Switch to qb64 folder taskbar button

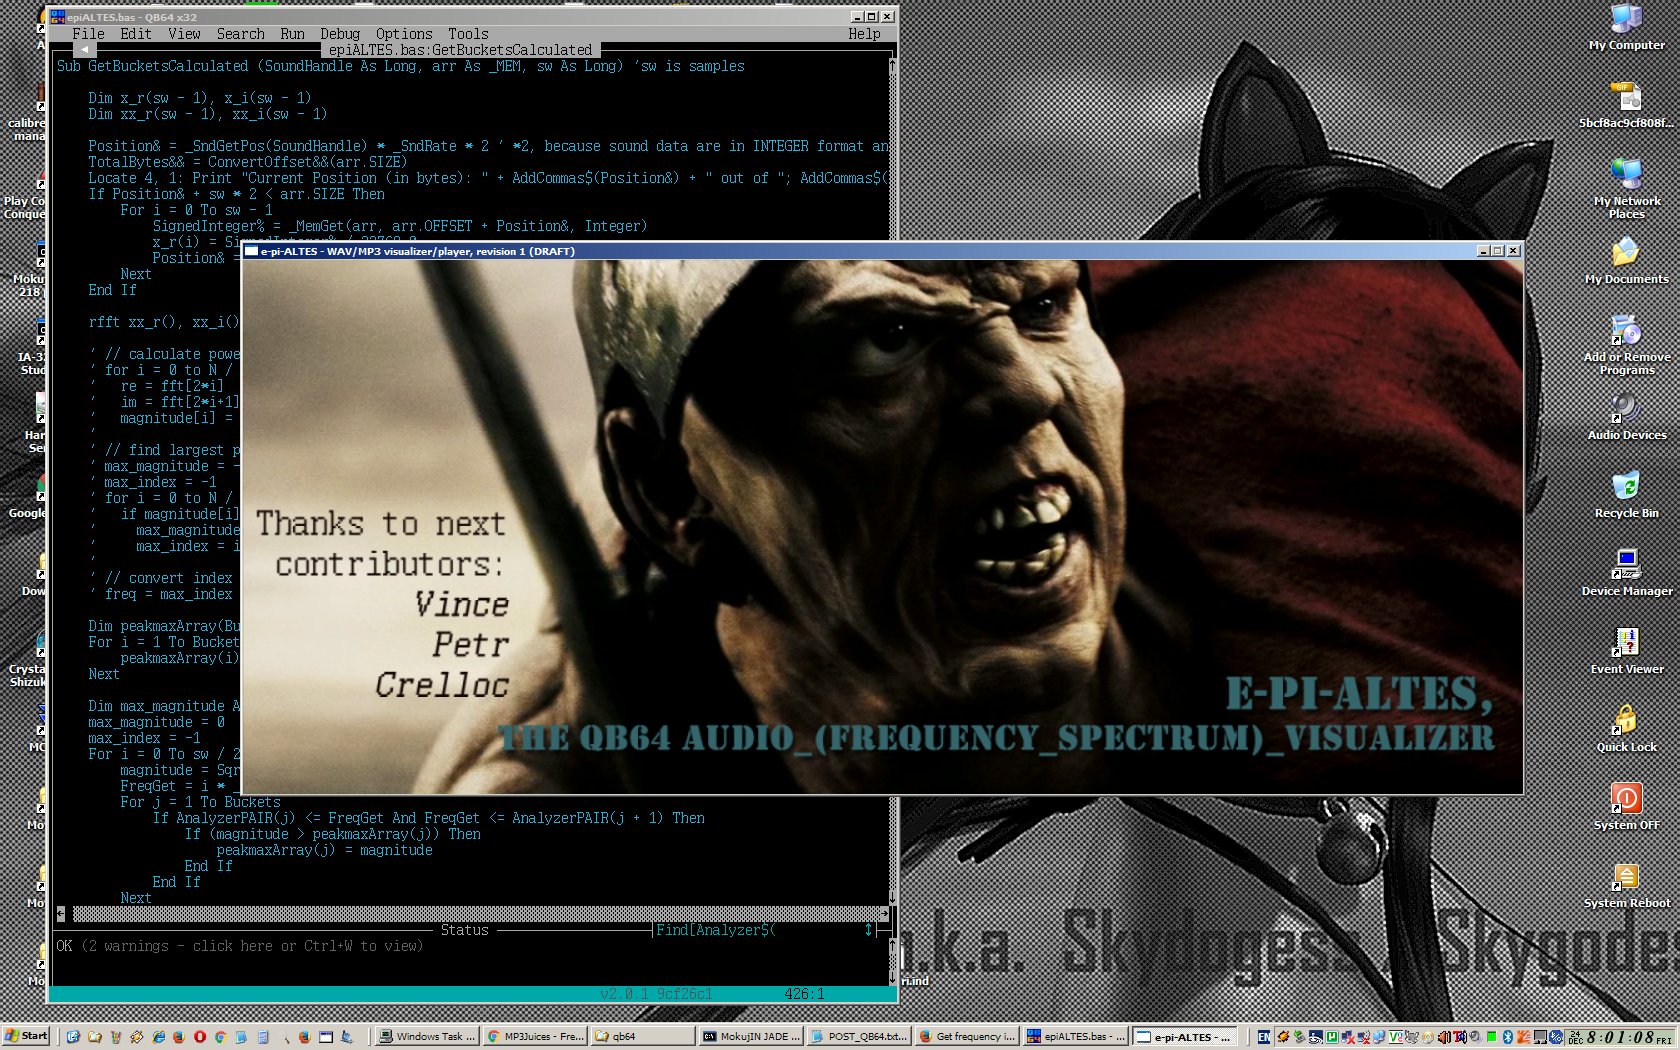tap(643, 1037)
